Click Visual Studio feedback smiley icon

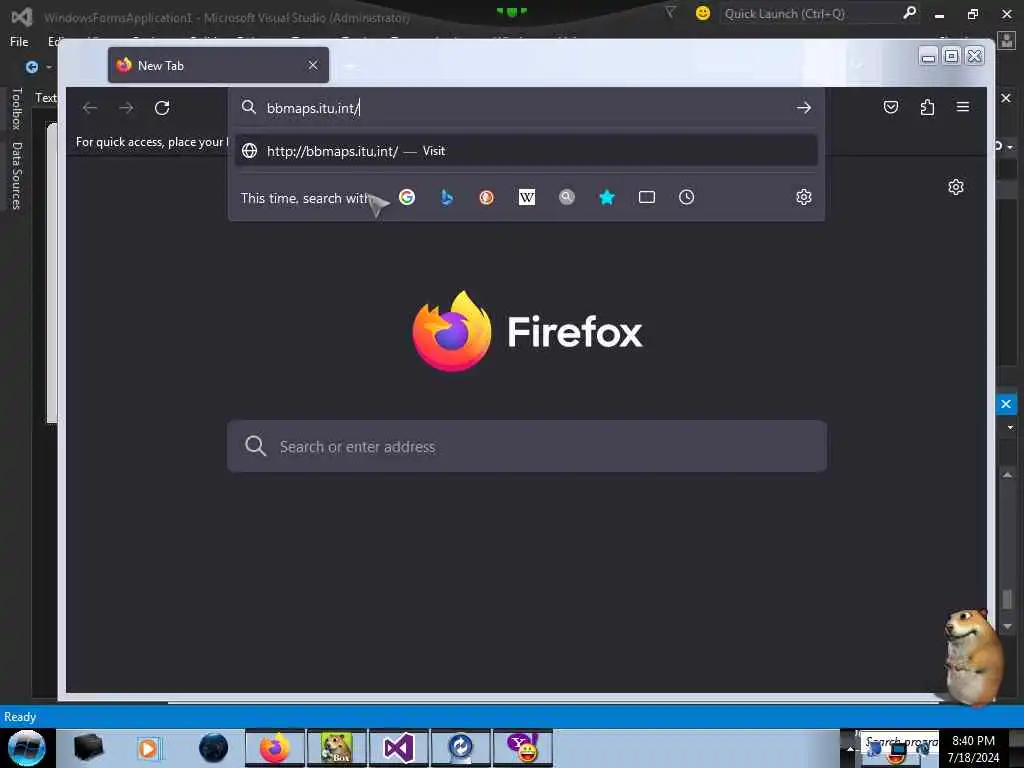(703, 13)
